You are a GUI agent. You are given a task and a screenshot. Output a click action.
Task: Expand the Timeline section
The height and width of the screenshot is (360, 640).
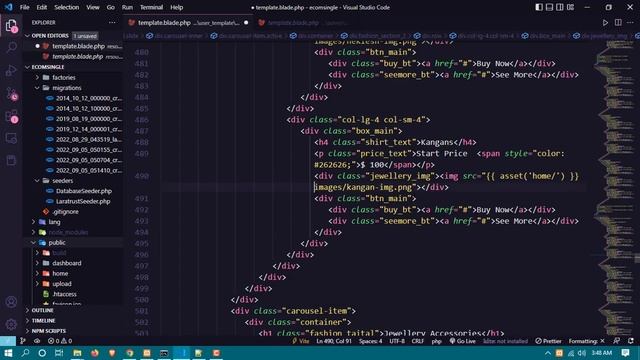pyautogui.click(x=43, y=321)
